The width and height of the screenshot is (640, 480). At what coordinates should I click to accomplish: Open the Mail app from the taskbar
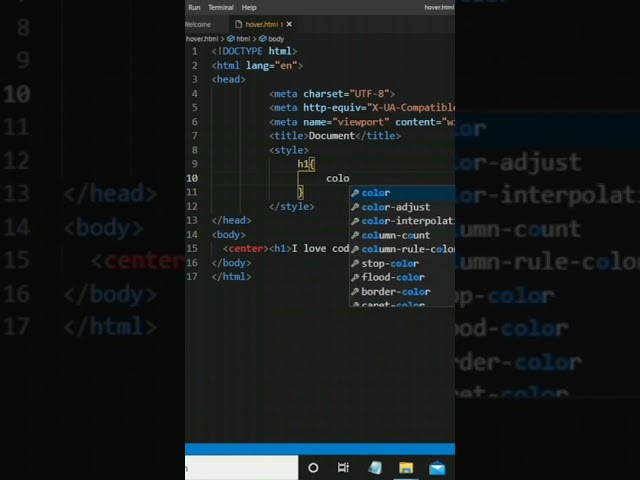(x=437, y=468)
